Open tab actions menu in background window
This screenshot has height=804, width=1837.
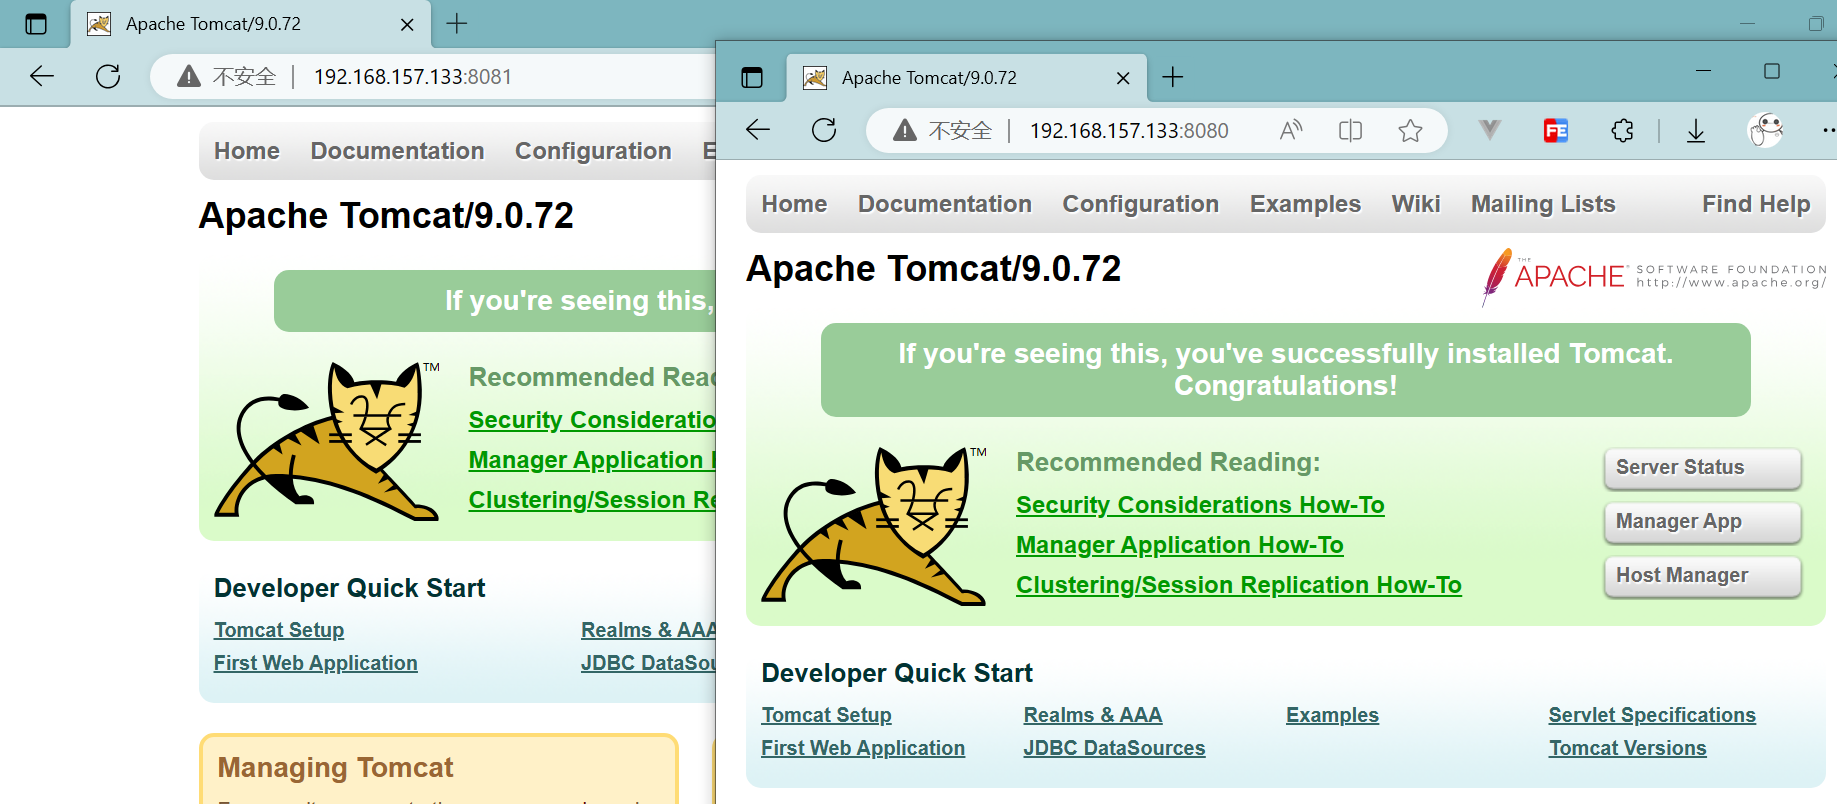tap(36, 24)
